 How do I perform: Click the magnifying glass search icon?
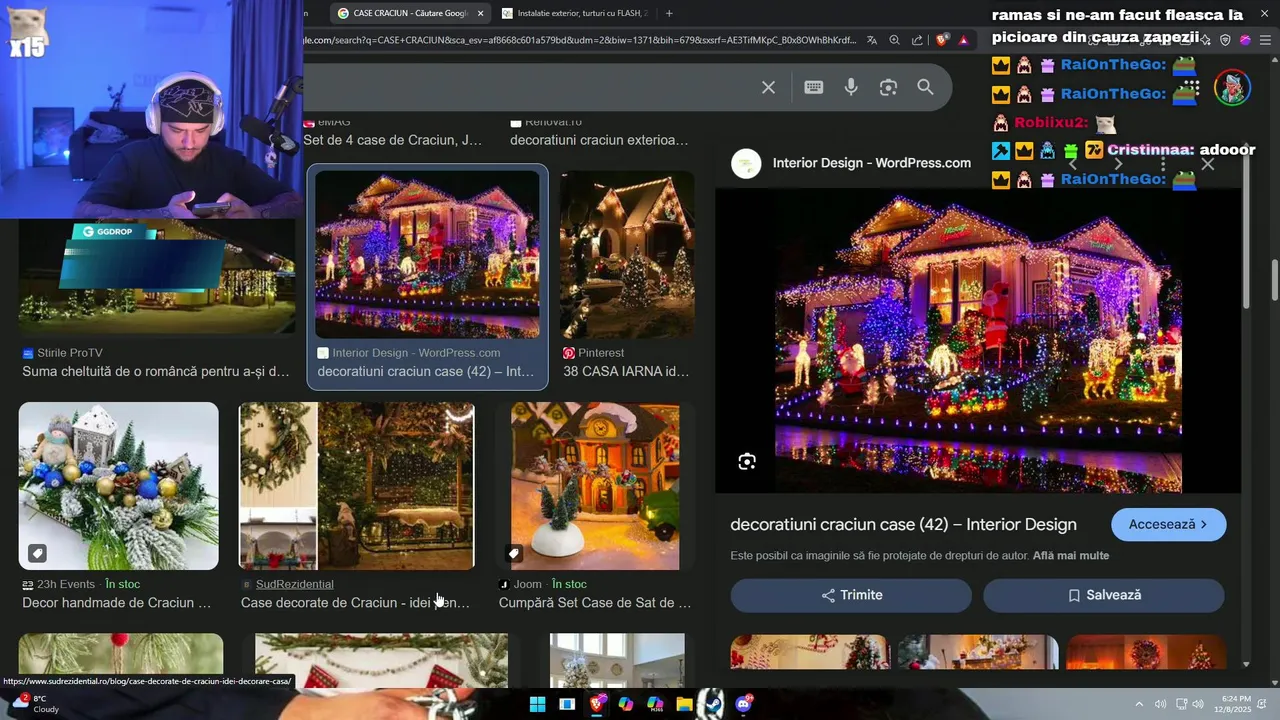pos(925,87)
